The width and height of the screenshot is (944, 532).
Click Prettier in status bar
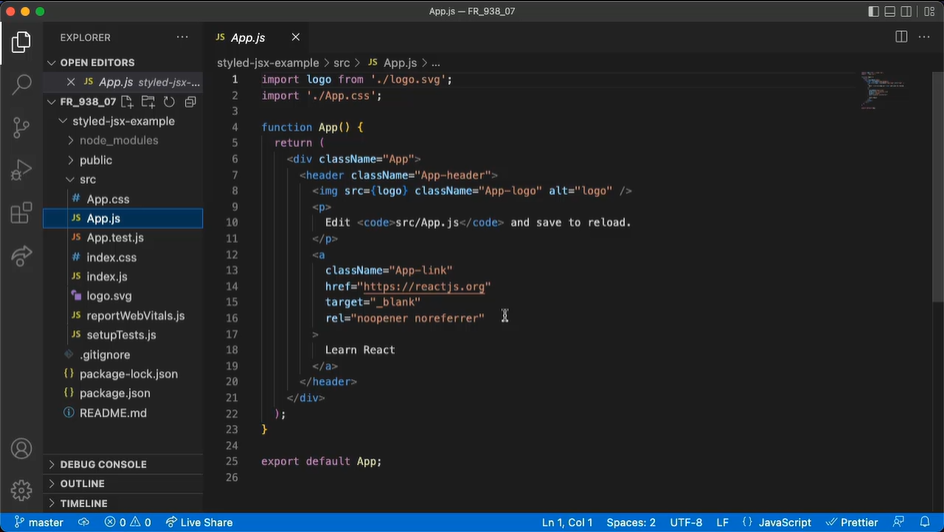[852, 522]
